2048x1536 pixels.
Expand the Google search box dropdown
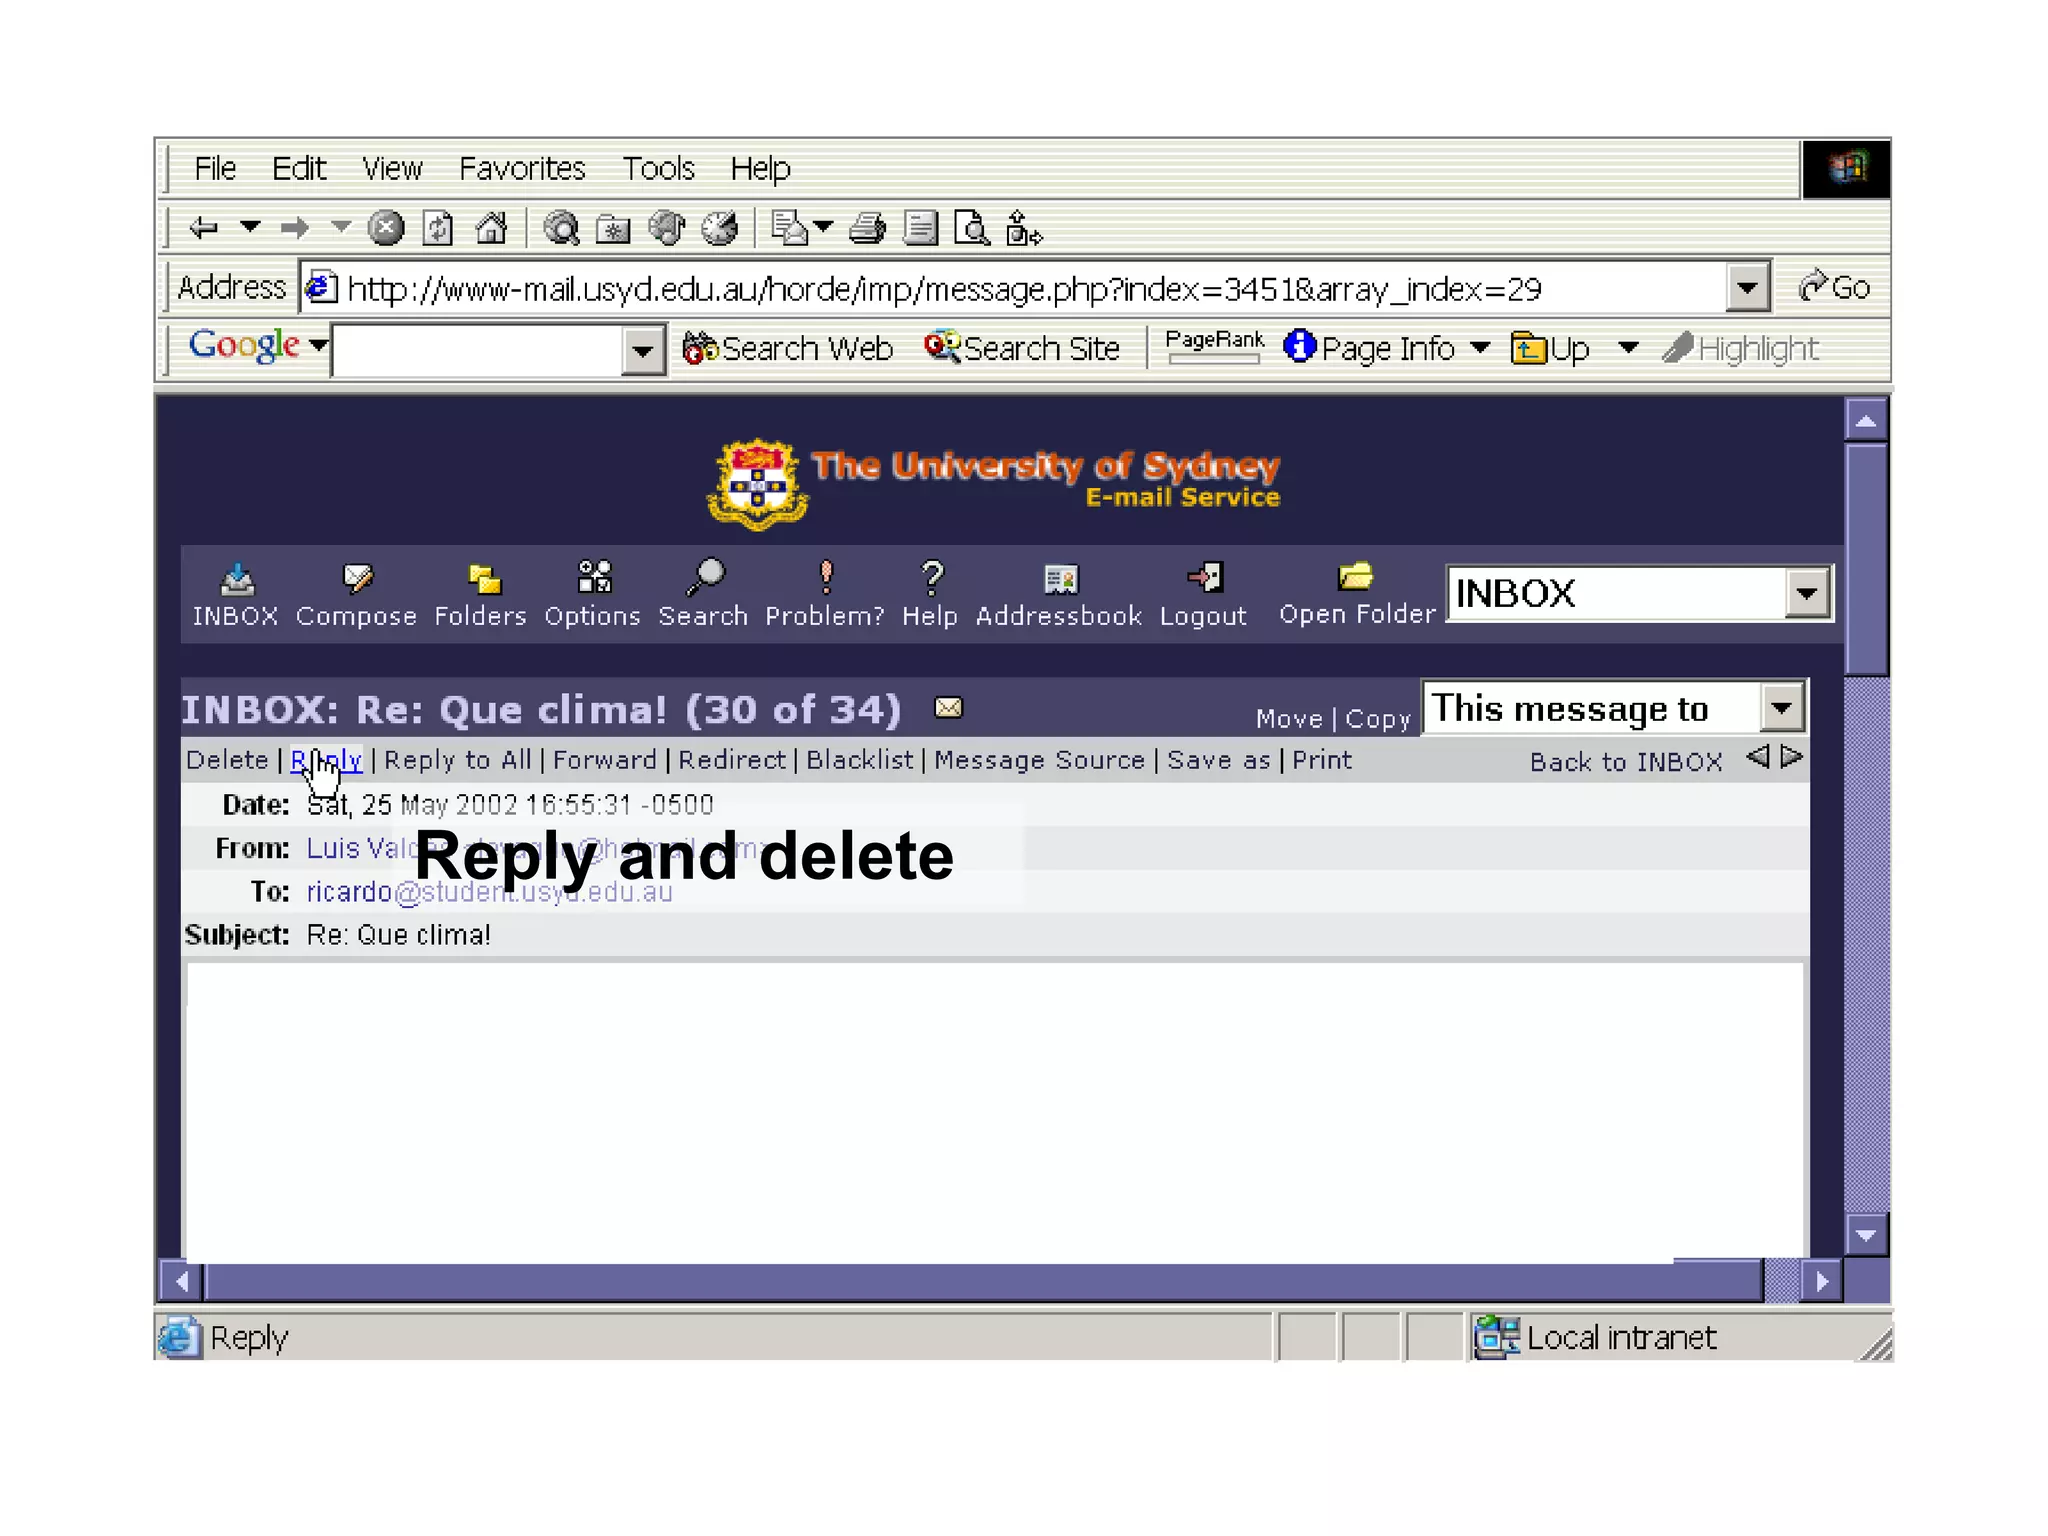tap(642, 350)
